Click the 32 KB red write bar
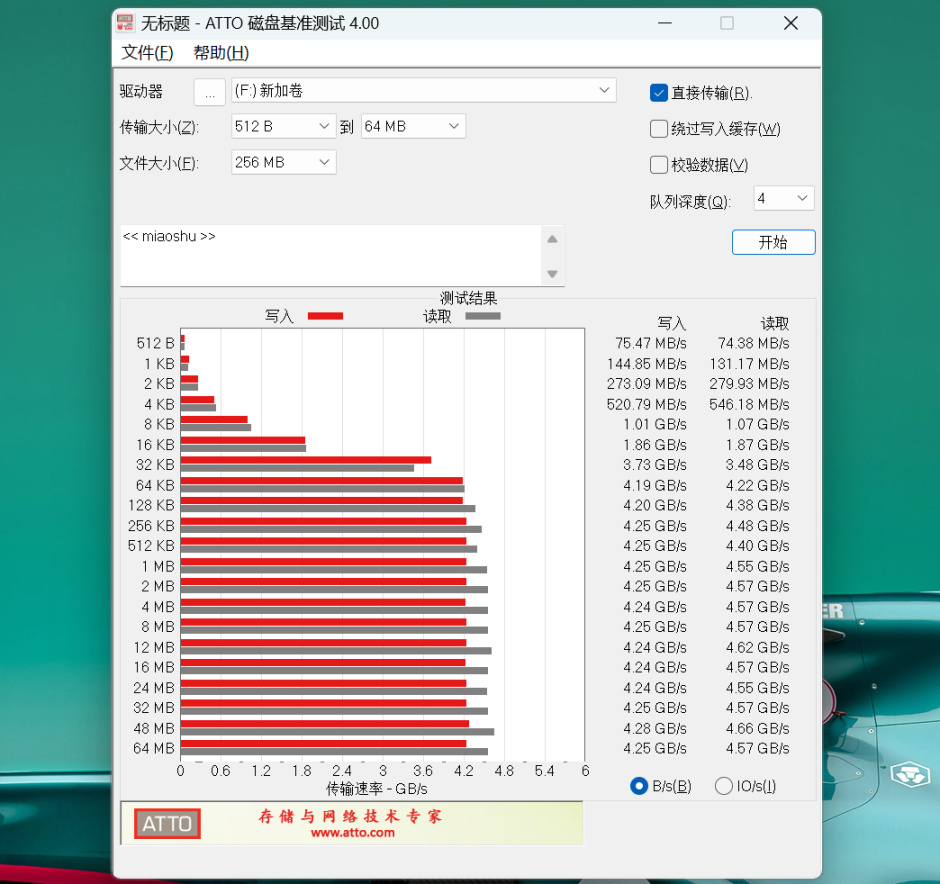Image resolution: width=940 pixels, height=884 pixels. tap(306, 460)
